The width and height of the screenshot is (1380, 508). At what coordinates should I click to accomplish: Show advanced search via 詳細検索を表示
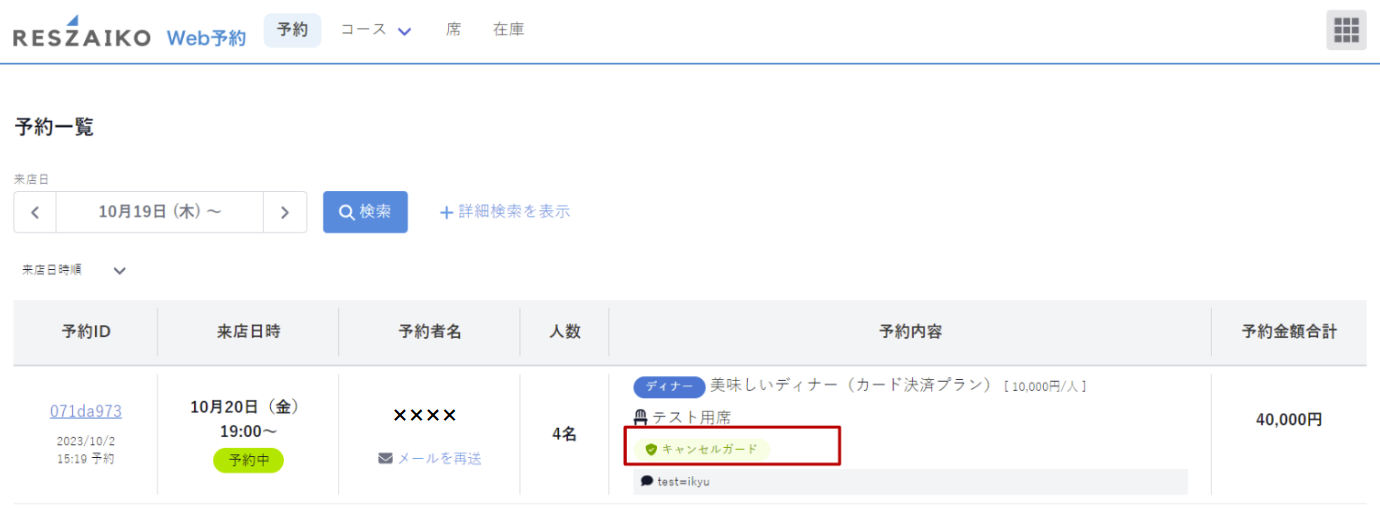(505, 212)
